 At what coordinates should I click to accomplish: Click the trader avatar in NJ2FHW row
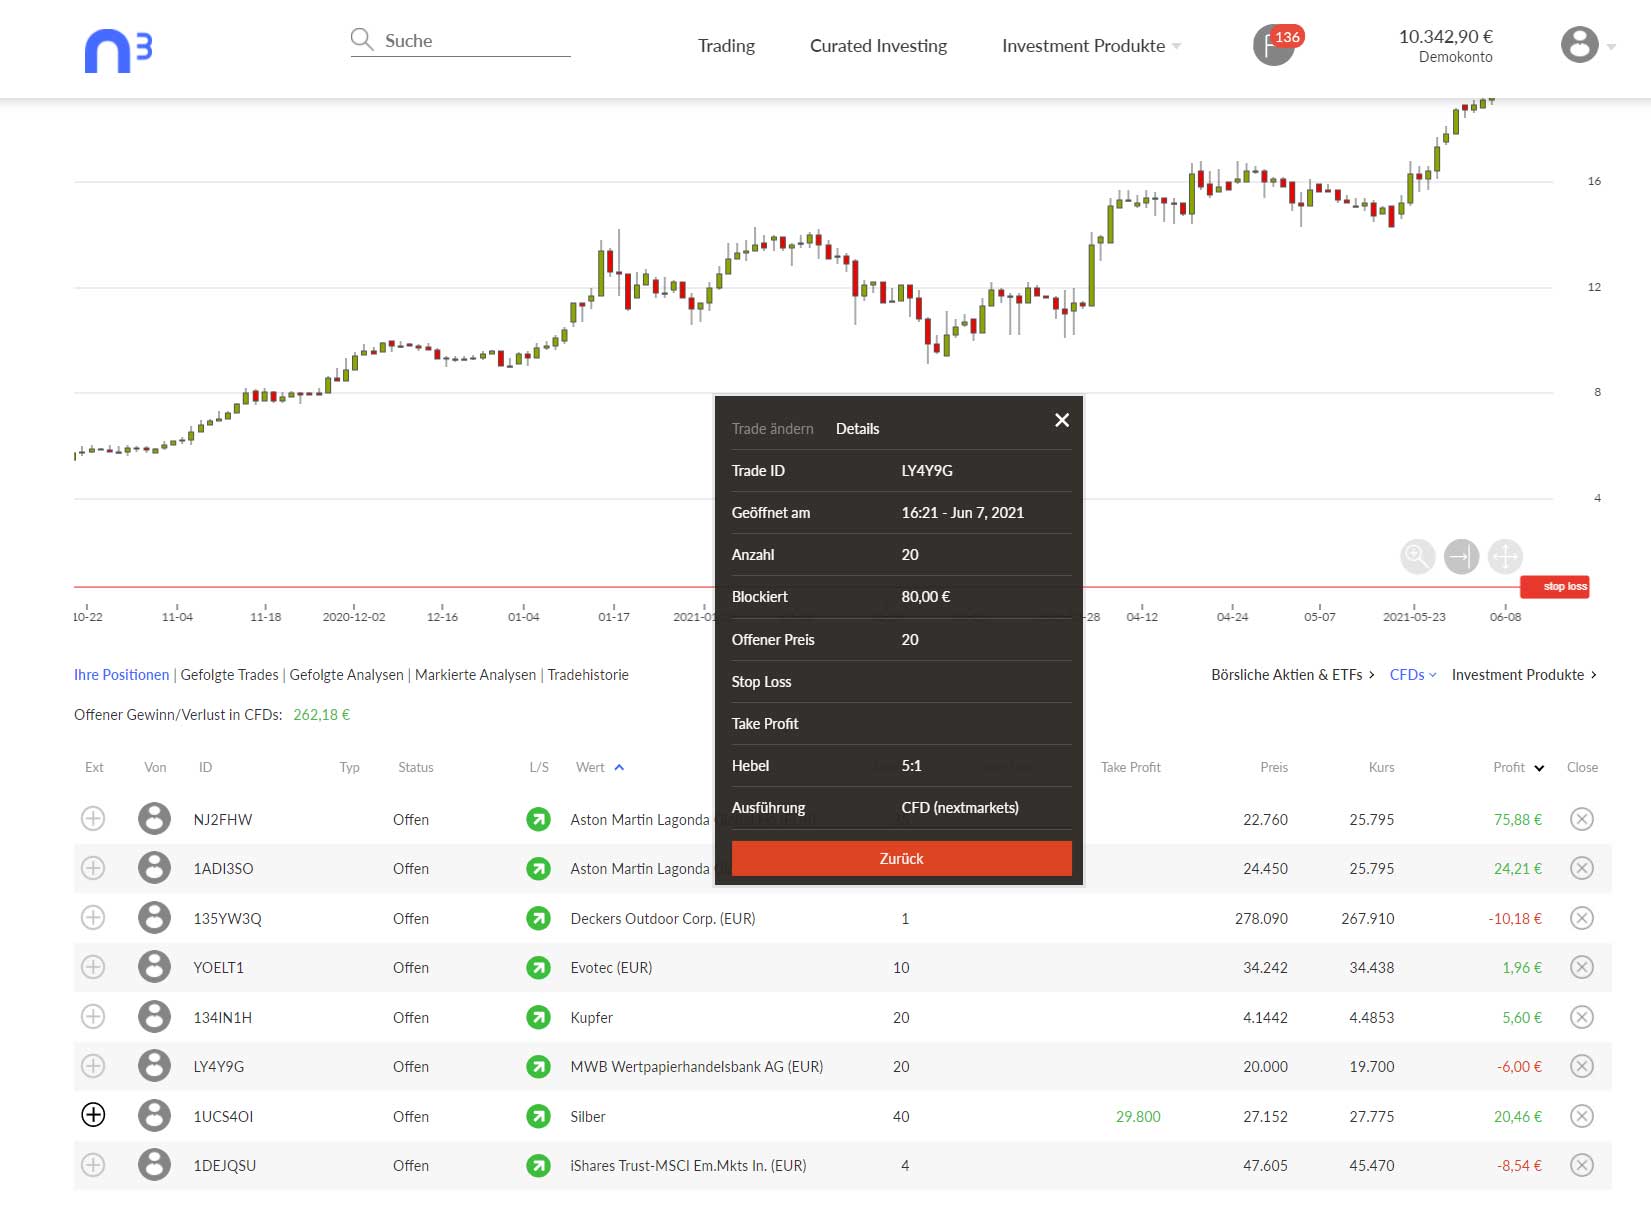click(154, 819)
